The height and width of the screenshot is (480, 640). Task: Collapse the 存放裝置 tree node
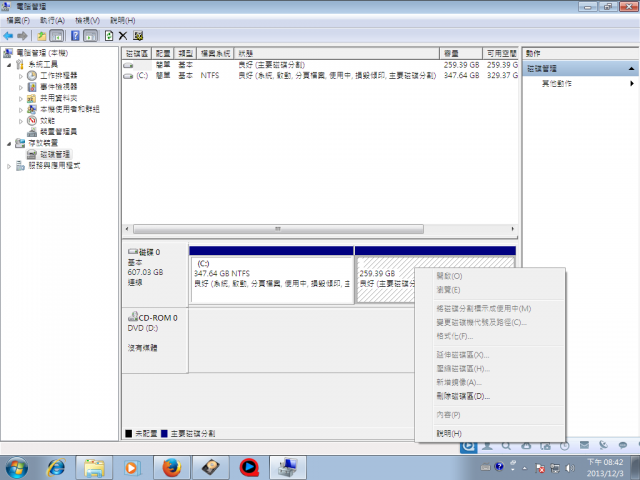[x=9, y=144]
